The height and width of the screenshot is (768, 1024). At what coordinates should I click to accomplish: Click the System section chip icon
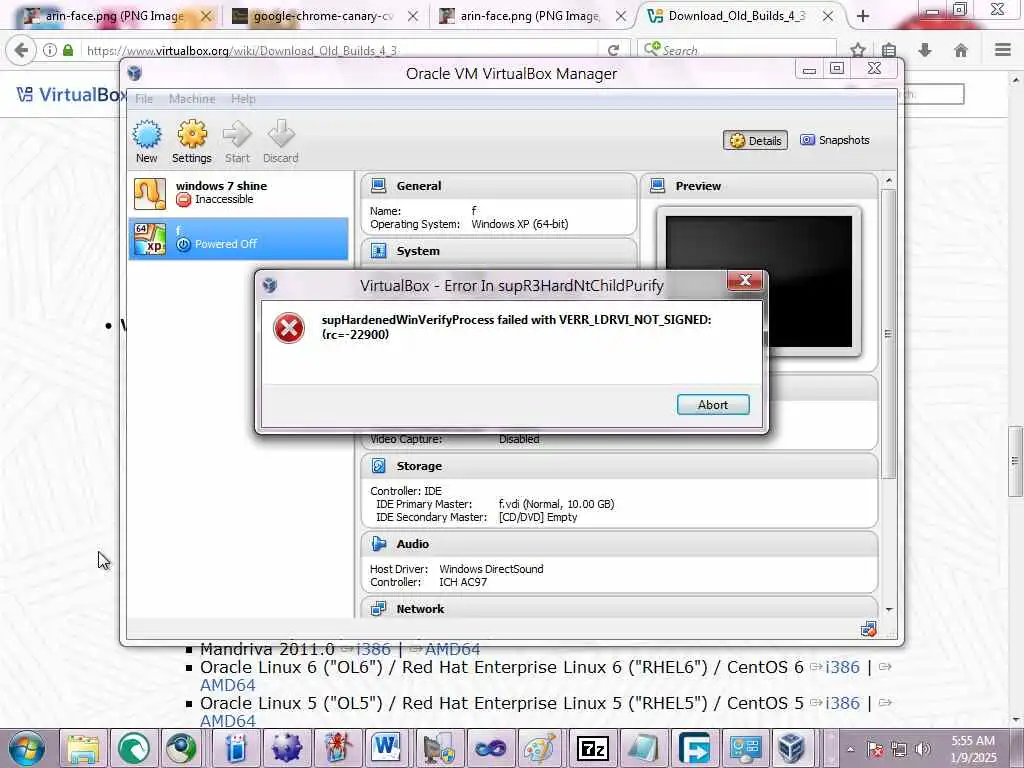(378, 251)
